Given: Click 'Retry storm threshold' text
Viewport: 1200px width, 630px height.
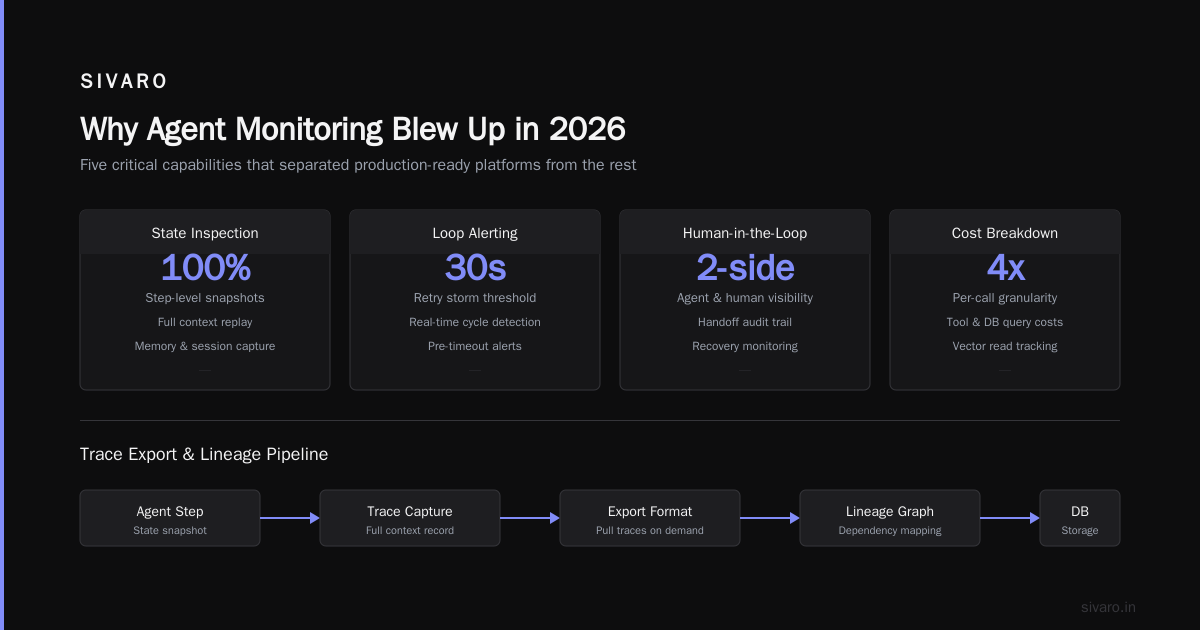Looking at the screenshot, I should pos(475,298).
